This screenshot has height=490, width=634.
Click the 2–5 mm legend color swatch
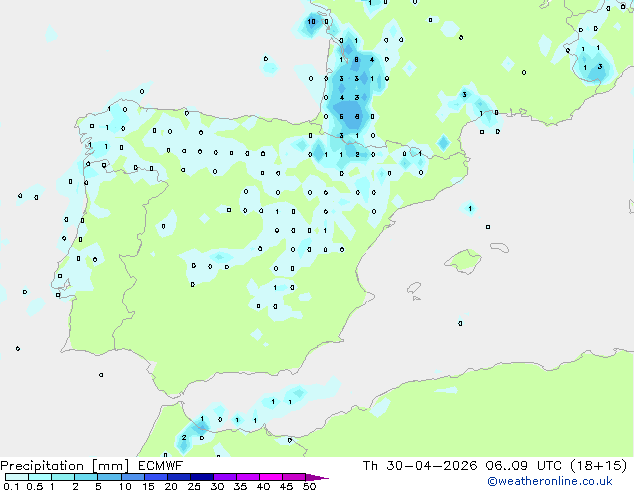pos(86,477)
